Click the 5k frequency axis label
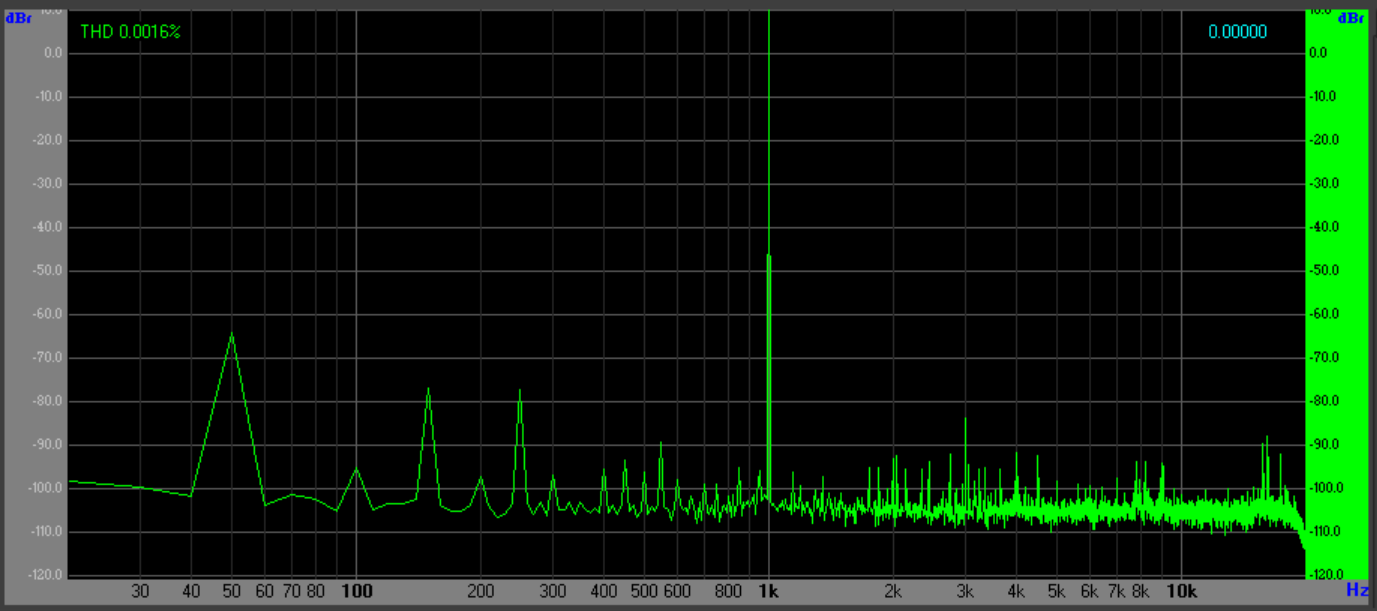The height and width of the screenshot is (611, 1377). click(1057, 591)
